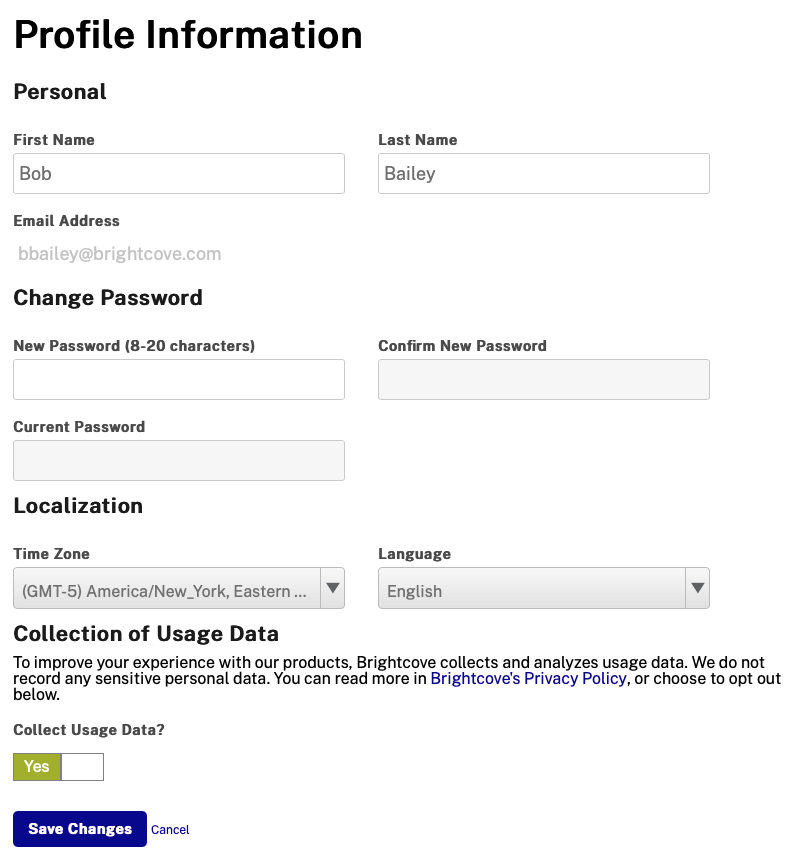Click the Current Password label
This screenshot has width=800, height=864.
[79, 427]
